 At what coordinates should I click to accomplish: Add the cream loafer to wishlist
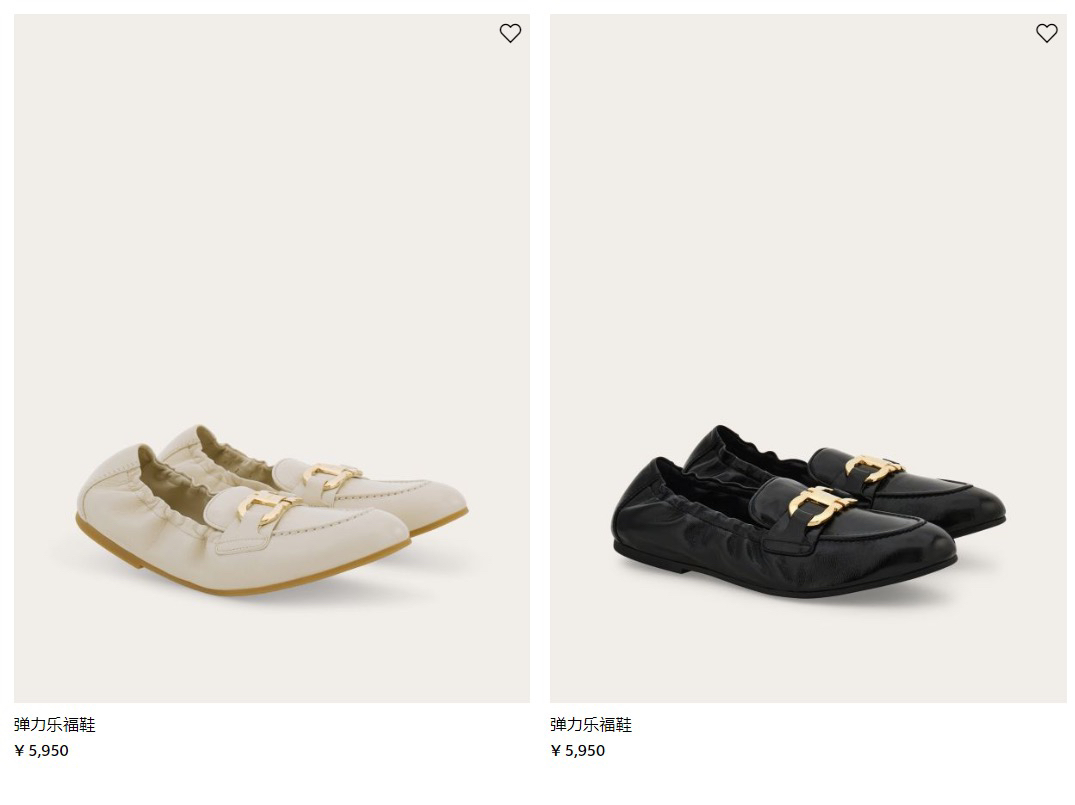point(510,33)
